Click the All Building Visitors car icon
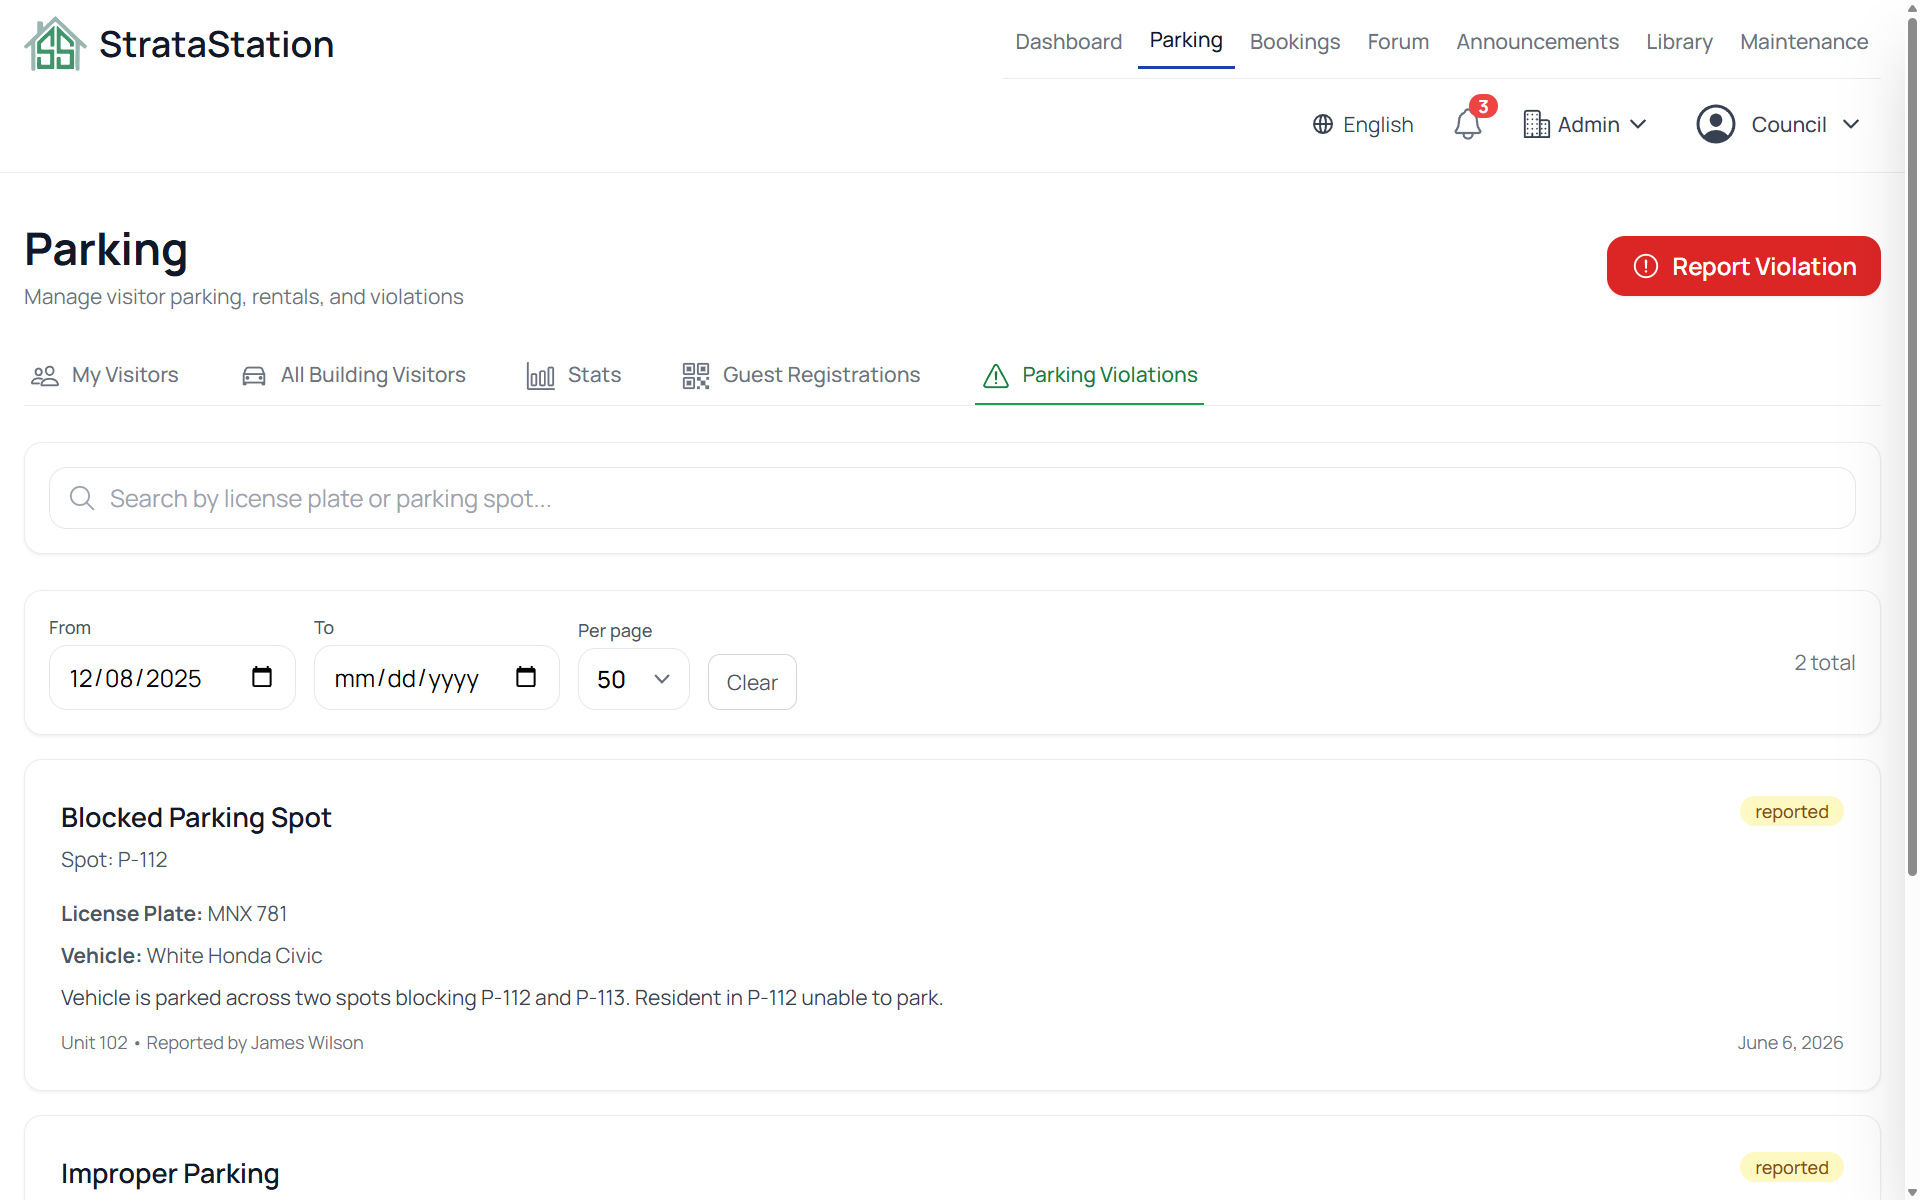 point(254,376)
